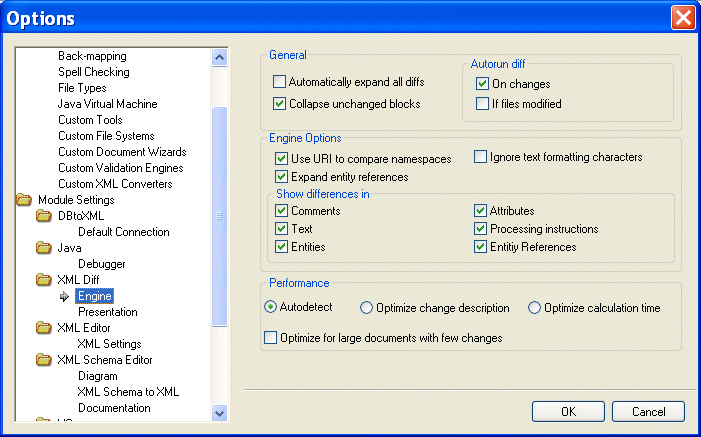The width and height of the screenshot is (701, 437).
Task: Click the XML Editor folder icon
Action: [x=44, y=328]
